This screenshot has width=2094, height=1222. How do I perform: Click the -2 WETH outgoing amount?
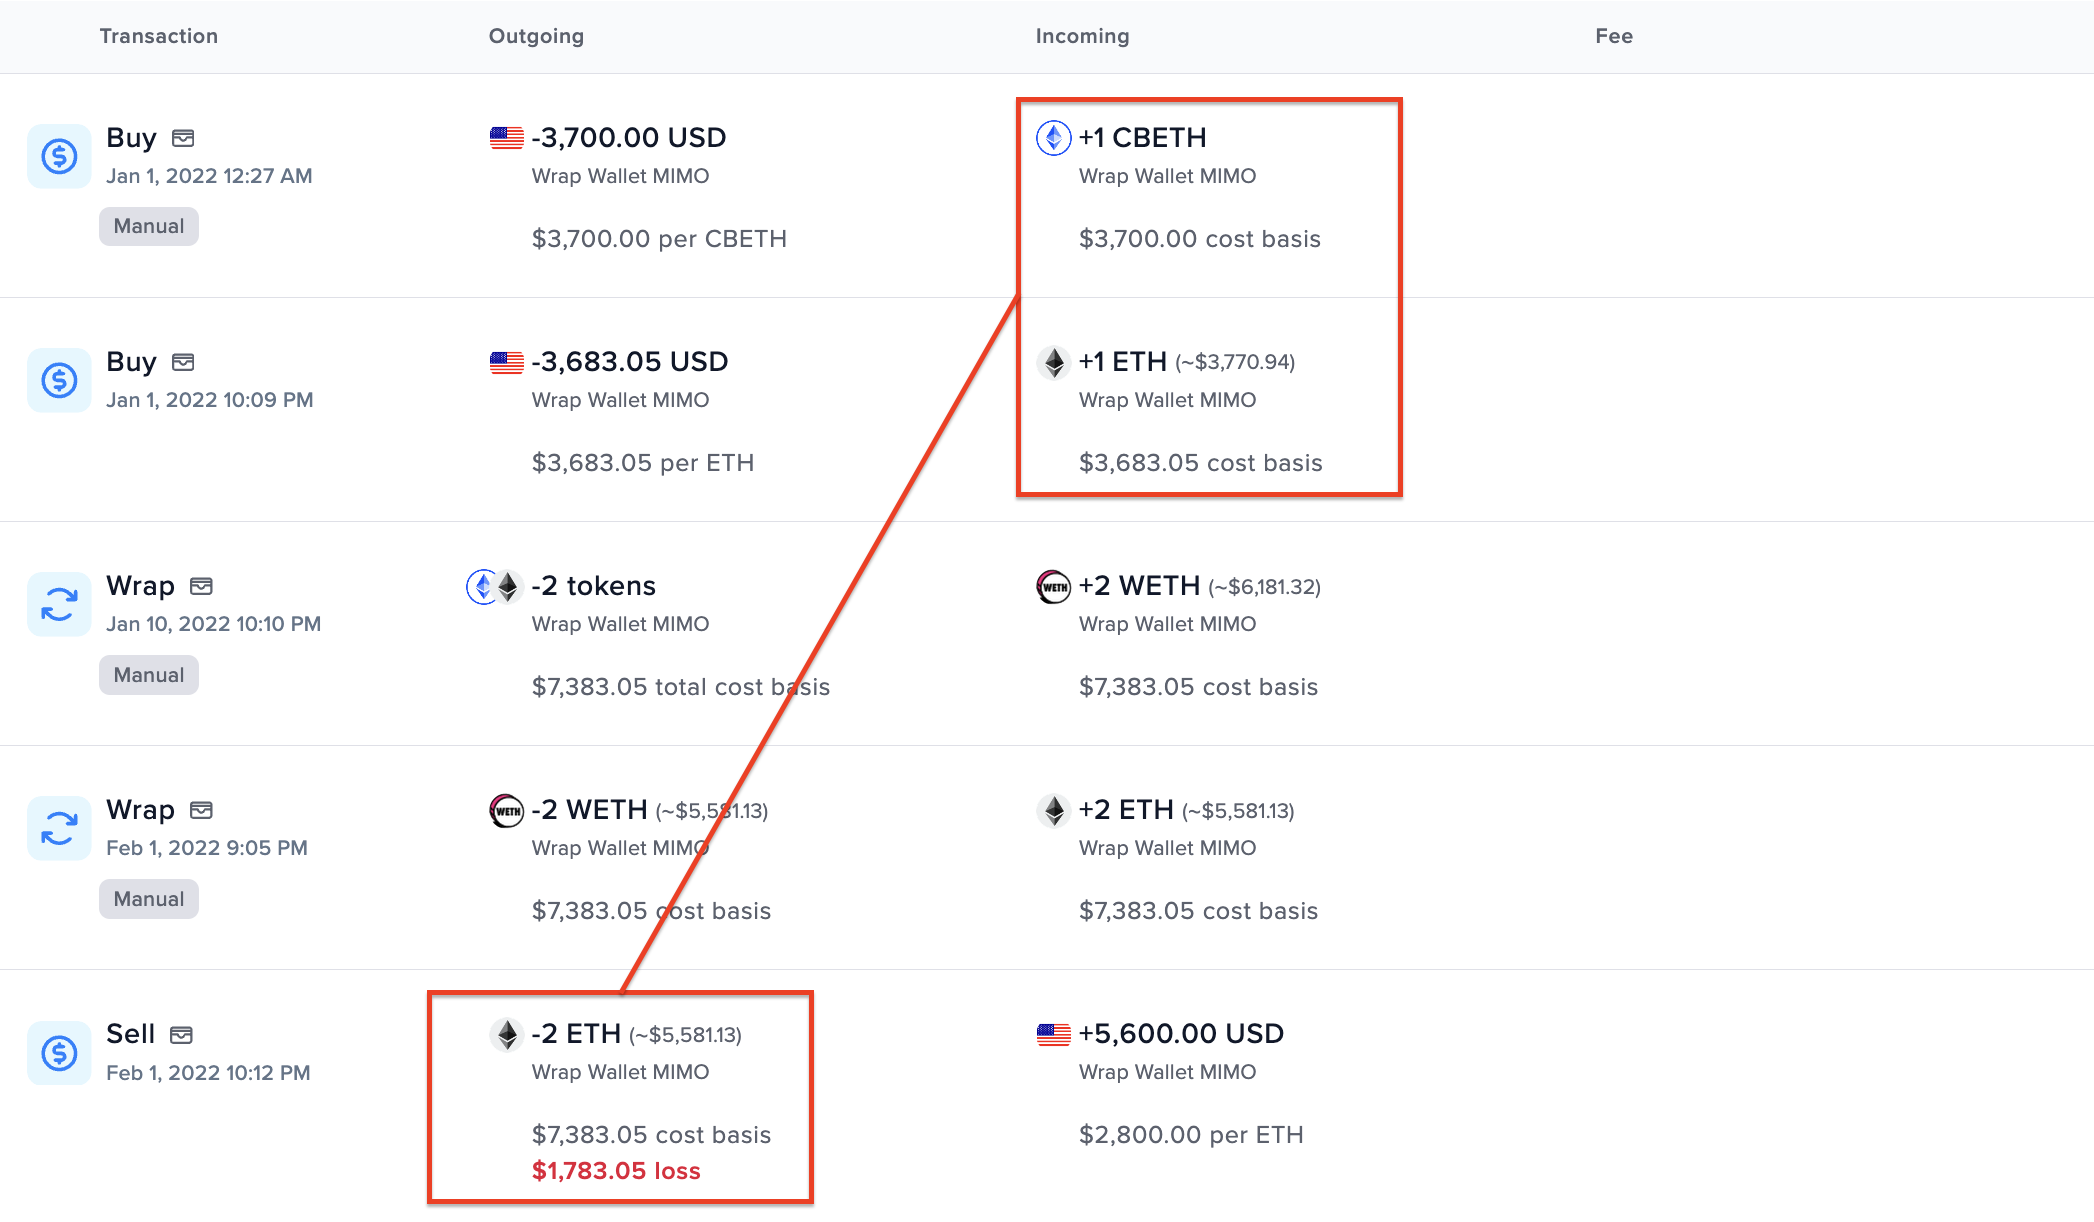click(590, 810)
